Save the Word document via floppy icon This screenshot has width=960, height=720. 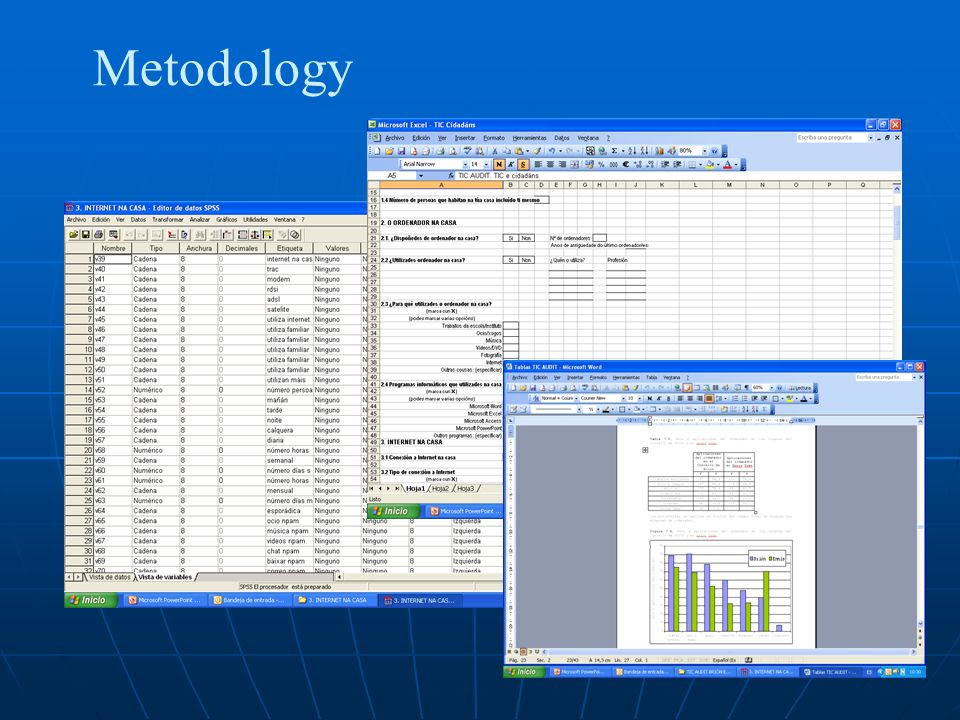coord(533,388)
